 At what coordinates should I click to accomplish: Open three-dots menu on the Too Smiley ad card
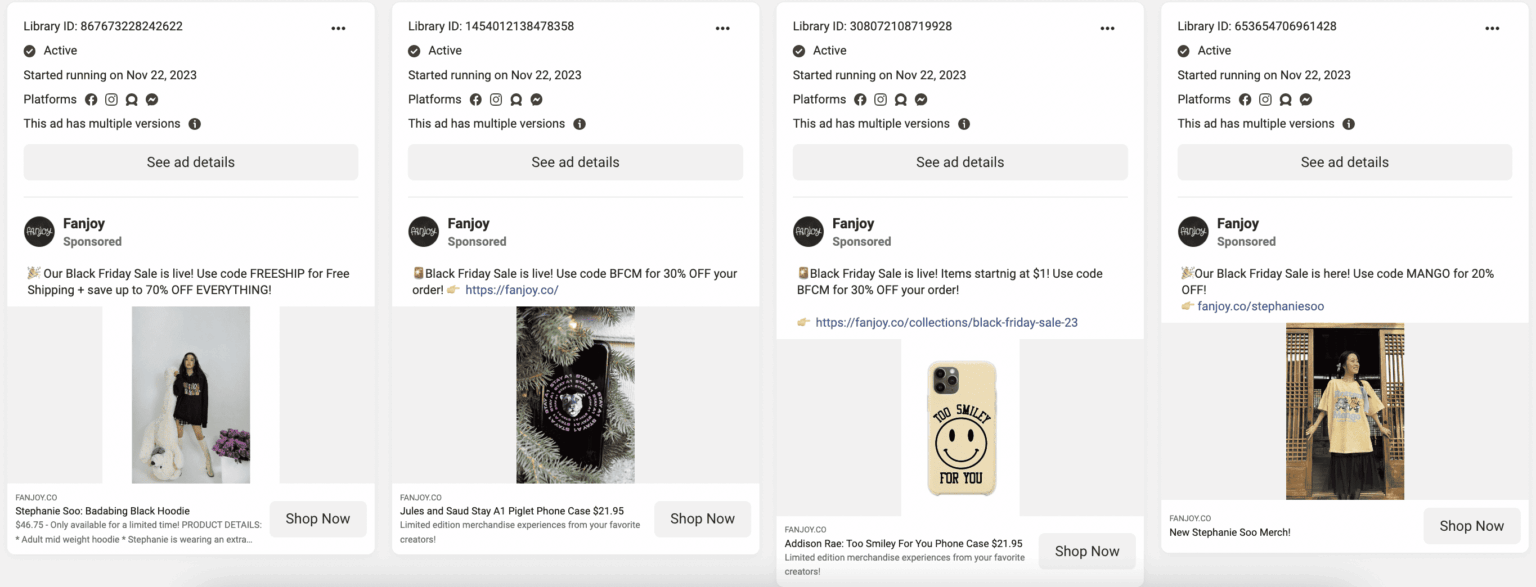(1107, 28)
